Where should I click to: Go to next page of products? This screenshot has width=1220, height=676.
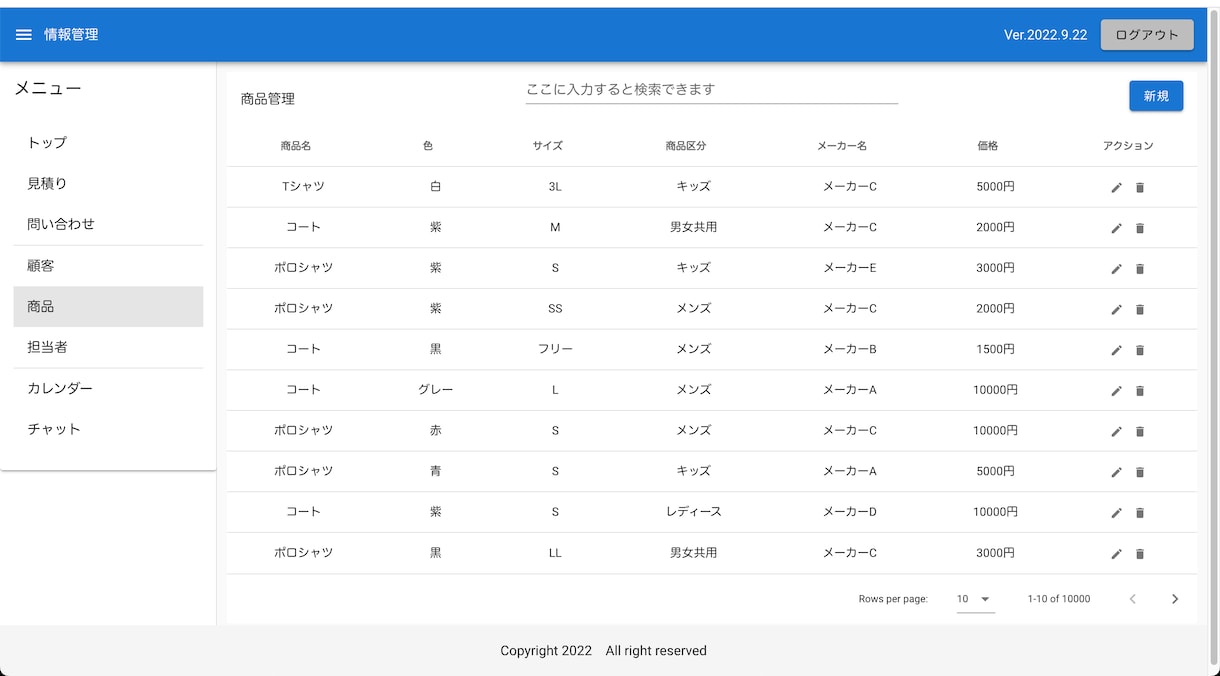pyautogui.click(x=1175, y=599)
